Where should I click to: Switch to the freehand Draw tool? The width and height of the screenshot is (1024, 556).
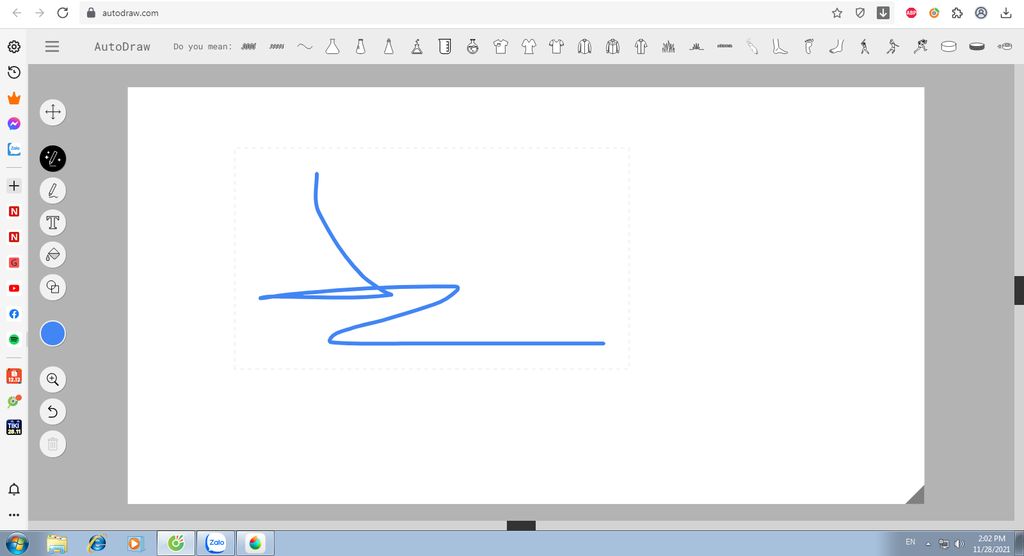[53, 191]
